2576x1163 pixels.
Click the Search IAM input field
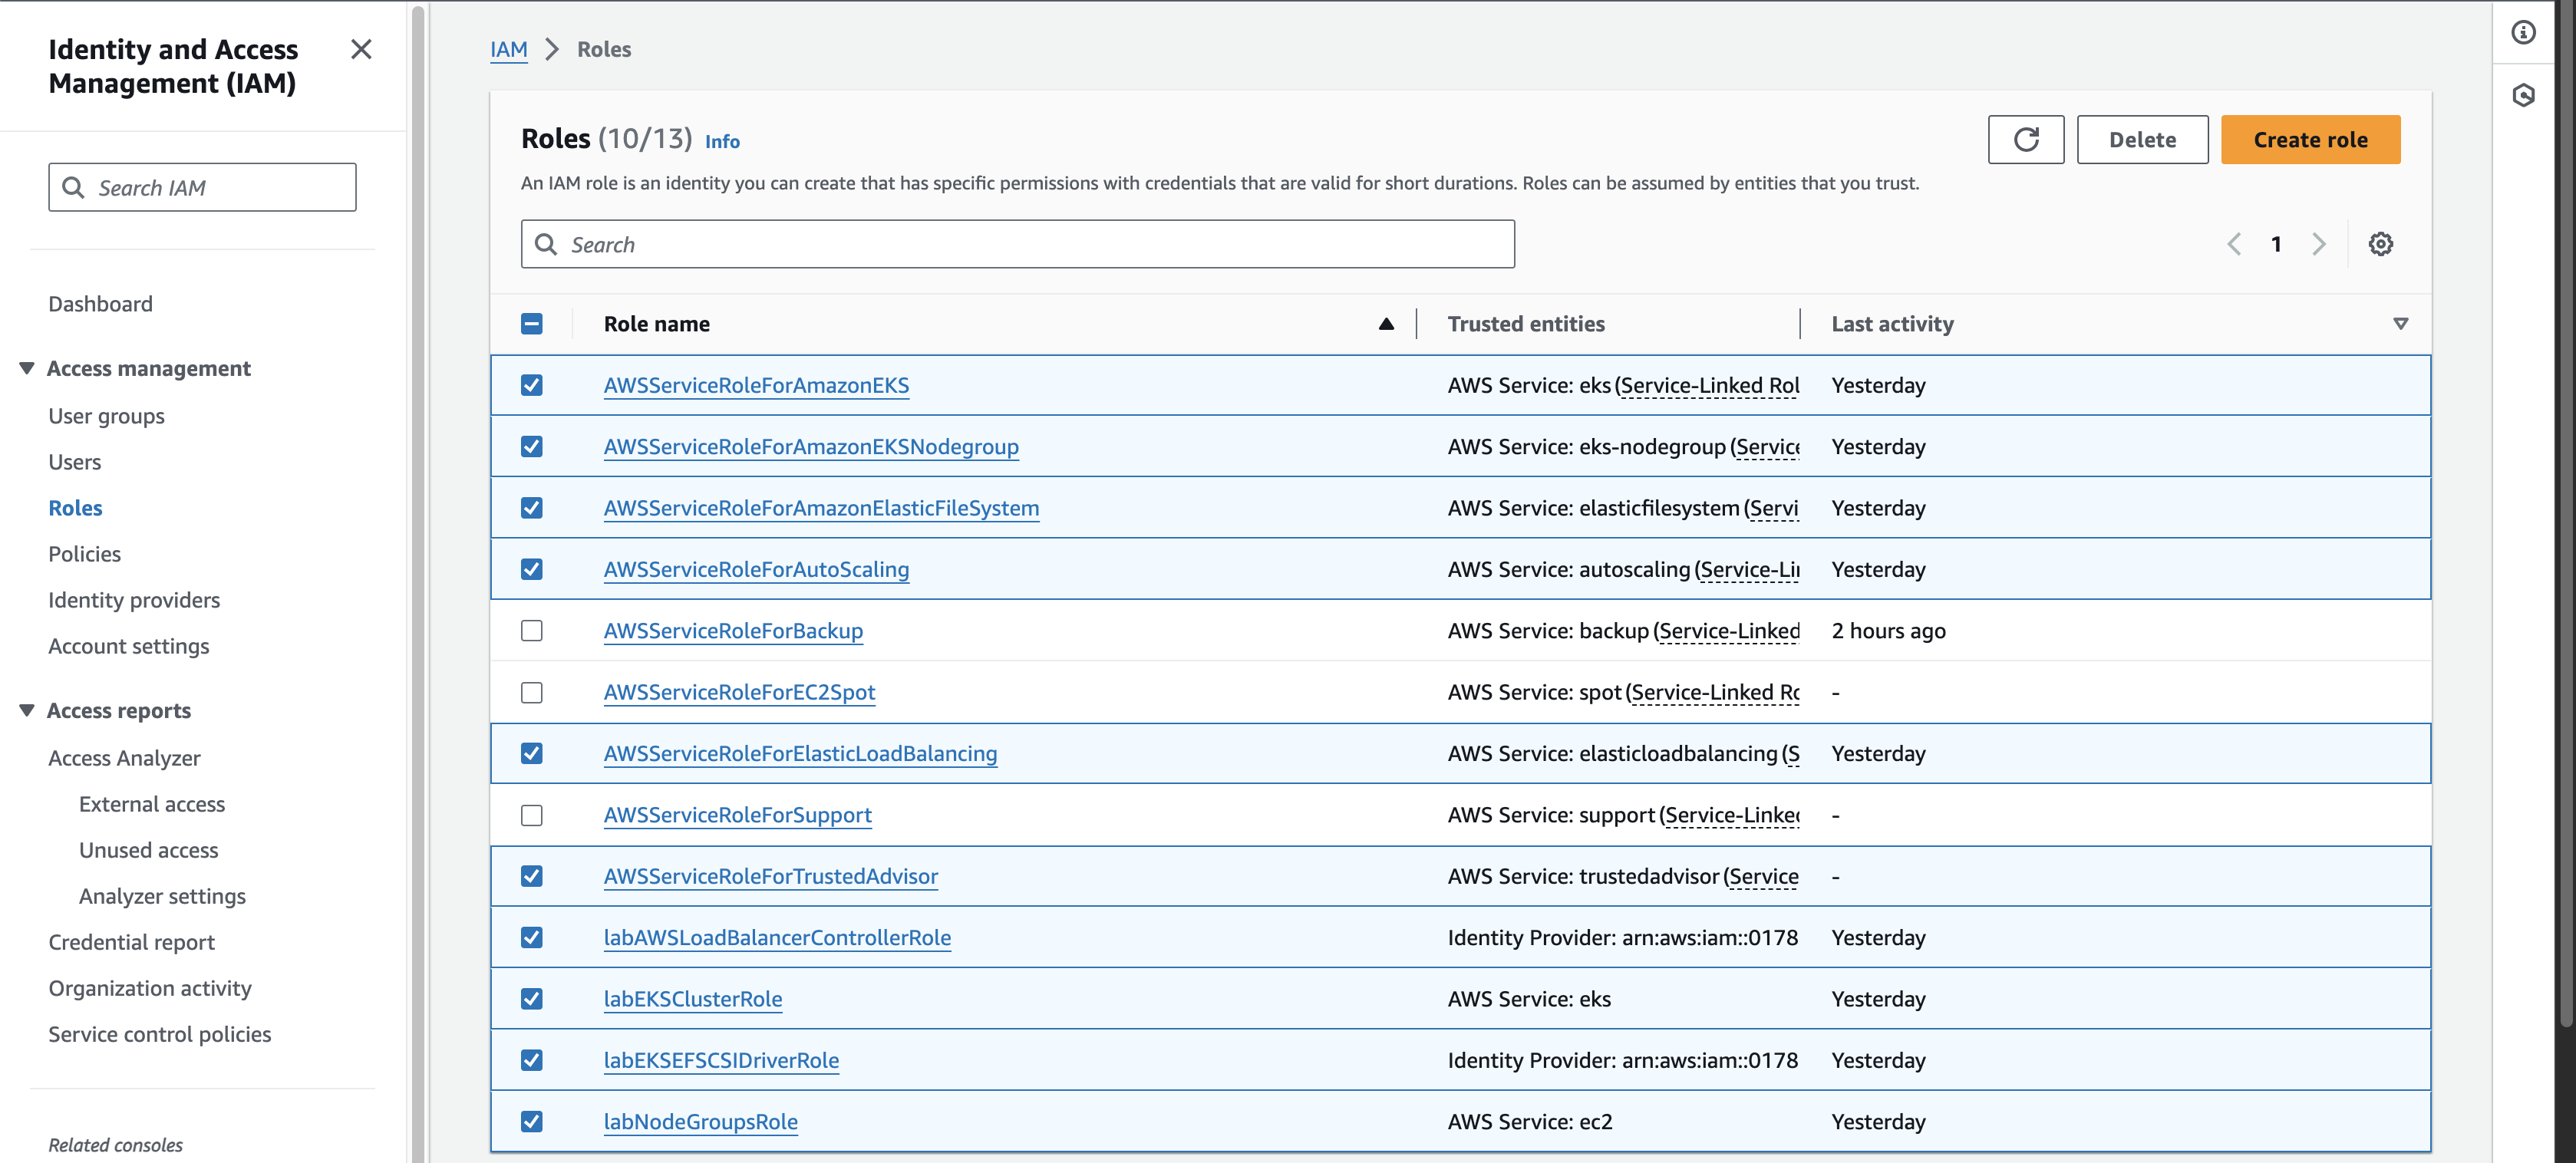[202, 187]
